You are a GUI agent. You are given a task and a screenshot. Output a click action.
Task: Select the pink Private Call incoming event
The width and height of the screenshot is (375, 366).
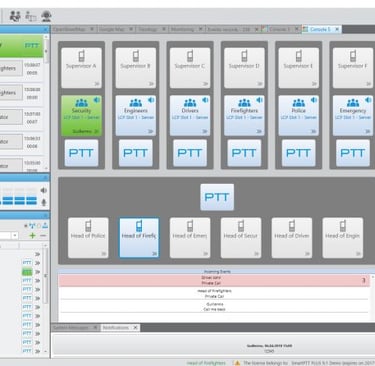[x=214, y=280]
